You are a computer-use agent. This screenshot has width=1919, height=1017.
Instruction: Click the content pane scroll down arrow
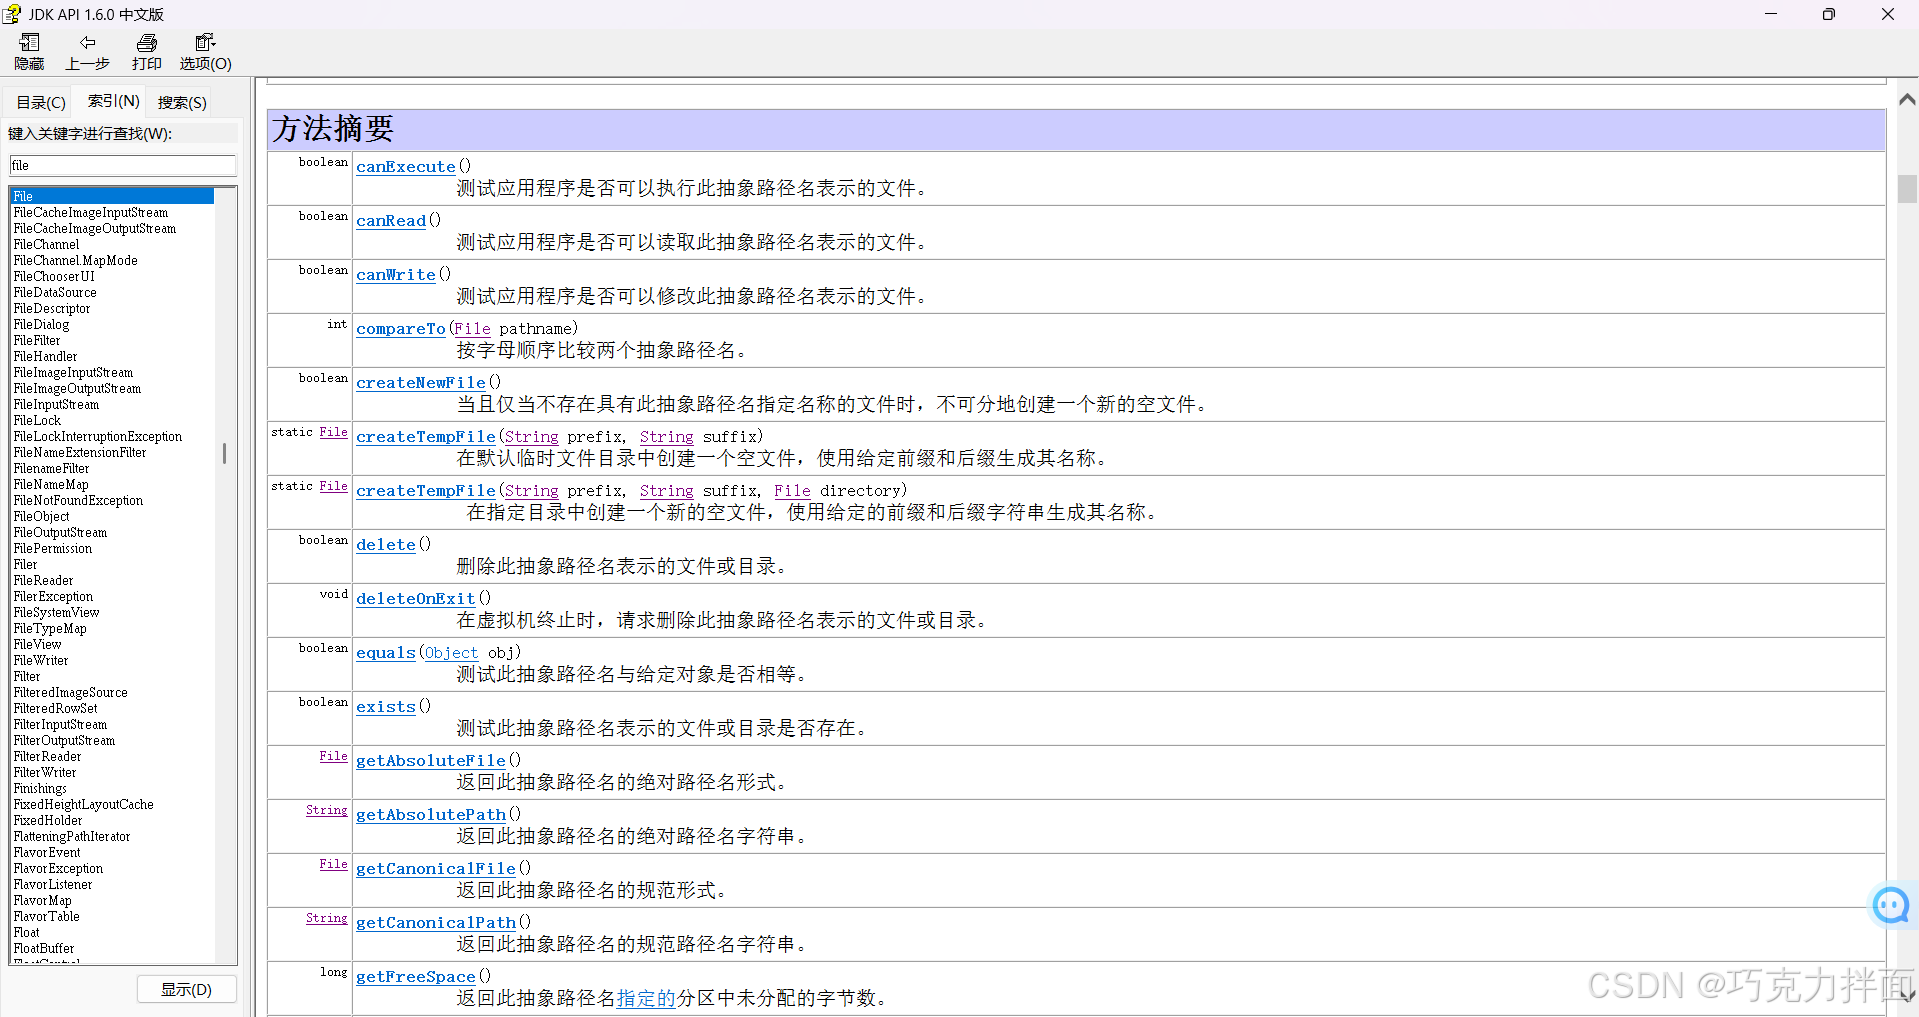pos(1907,994)
